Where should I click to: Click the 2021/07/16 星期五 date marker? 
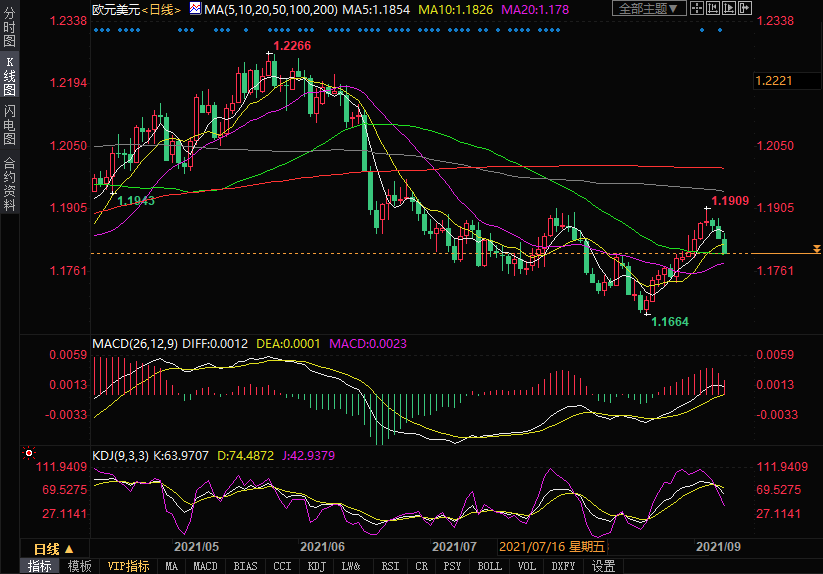(552, 547)
